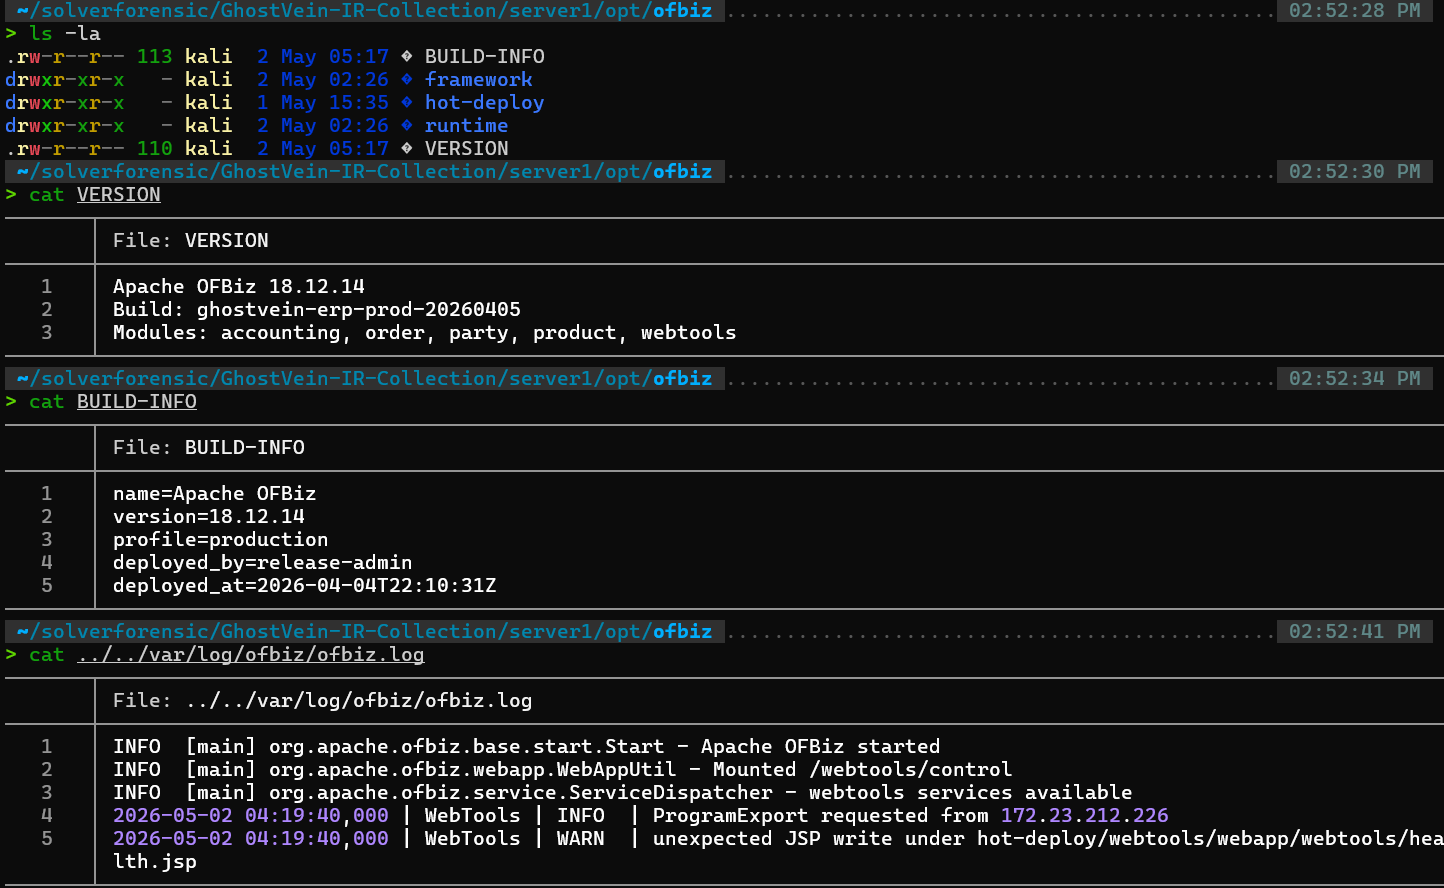Image resolution: width=1444 pixels, height=888 pixels.
Task: Click the 'webtools services available' log line
Action: pos(623,793)
